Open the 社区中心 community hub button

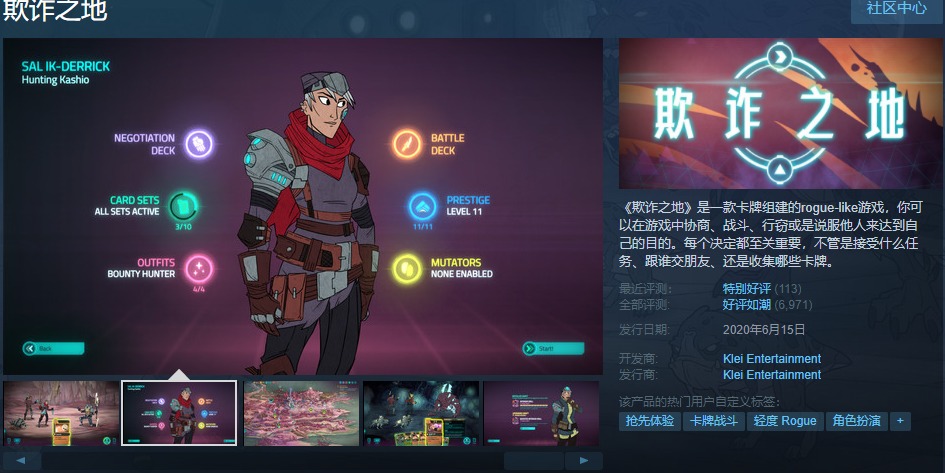(x=896, y=9)
